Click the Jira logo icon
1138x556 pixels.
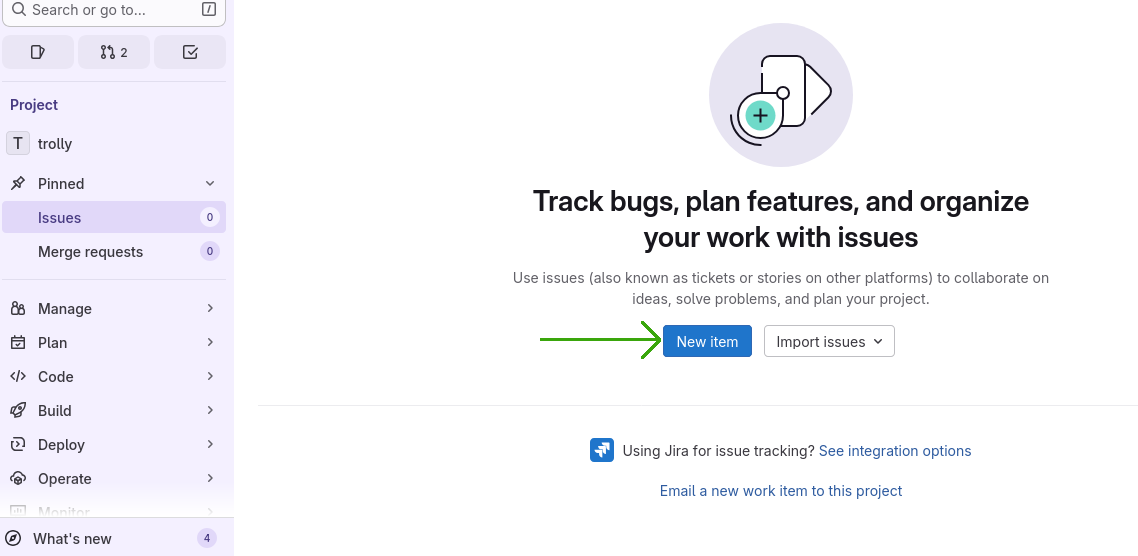[602, 451]
